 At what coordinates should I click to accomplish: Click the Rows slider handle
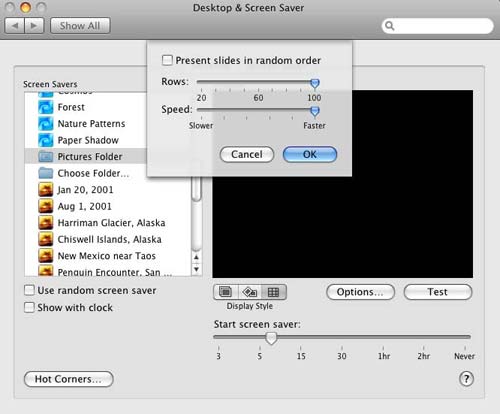point(314,83)
